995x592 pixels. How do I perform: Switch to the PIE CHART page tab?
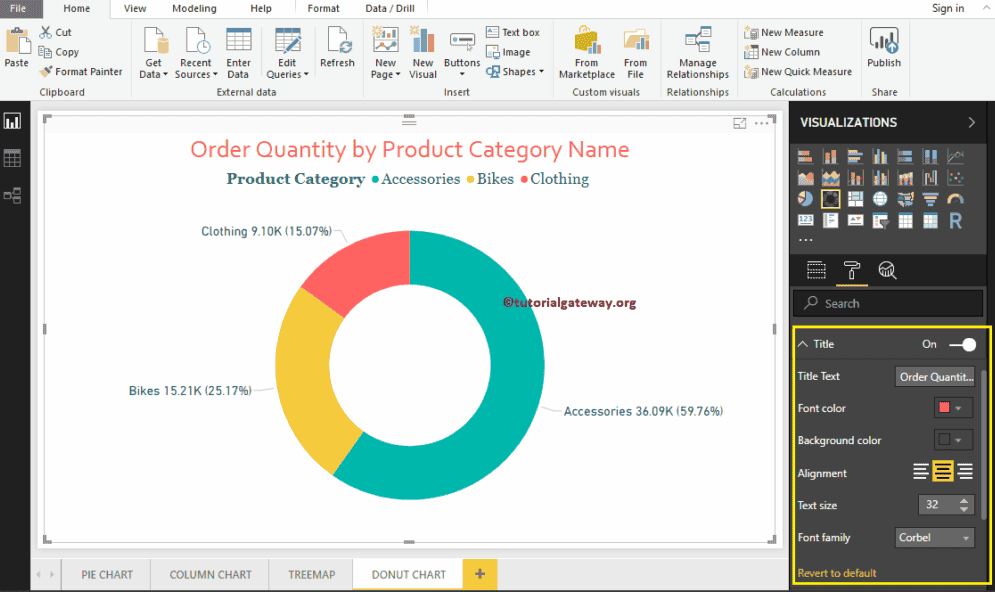pyautogui.click(x=104, y=574)
